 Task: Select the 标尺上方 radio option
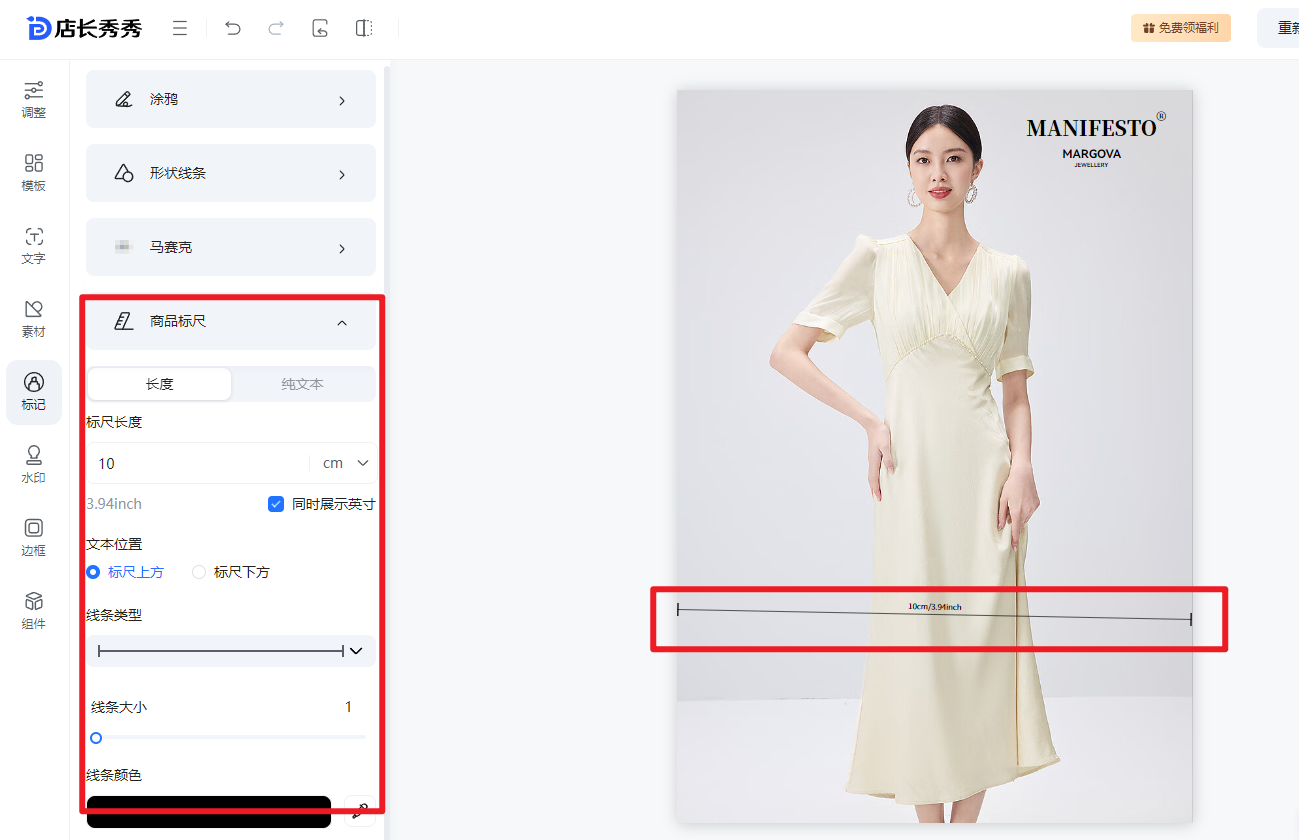point(93,572)
